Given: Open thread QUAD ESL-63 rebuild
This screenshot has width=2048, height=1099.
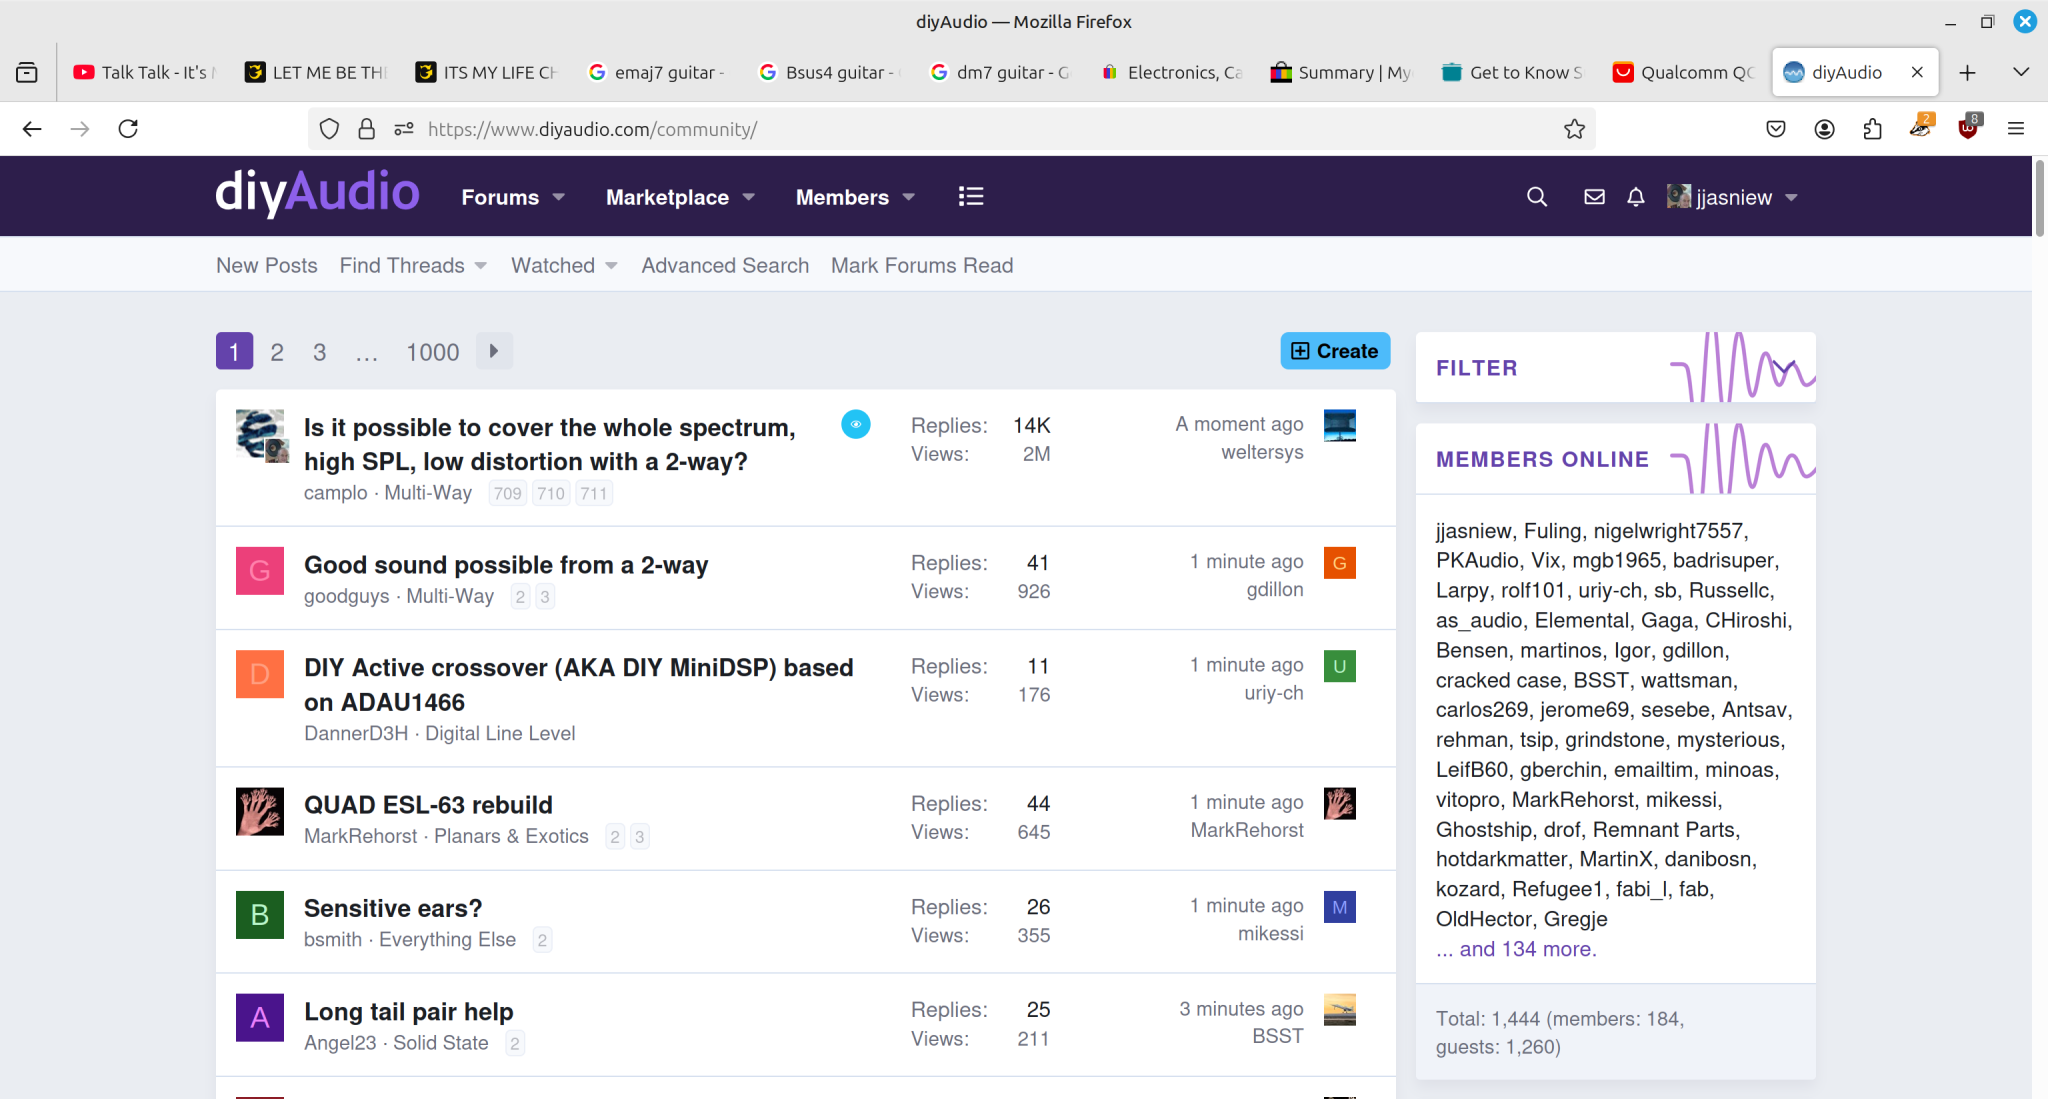Looking at the screenshot, I should [428, 805].
